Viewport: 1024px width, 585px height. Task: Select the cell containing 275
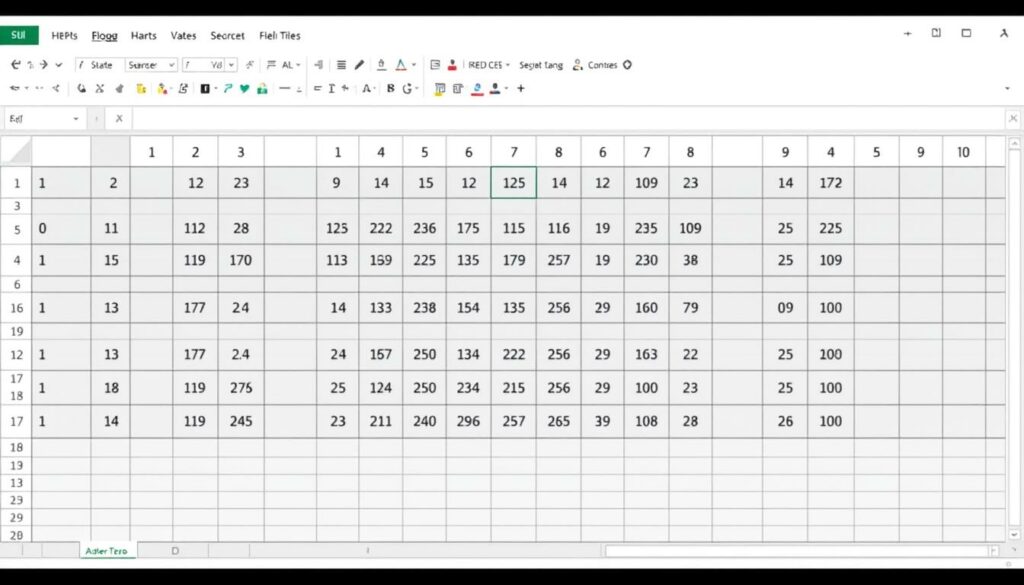click(241, 388)
